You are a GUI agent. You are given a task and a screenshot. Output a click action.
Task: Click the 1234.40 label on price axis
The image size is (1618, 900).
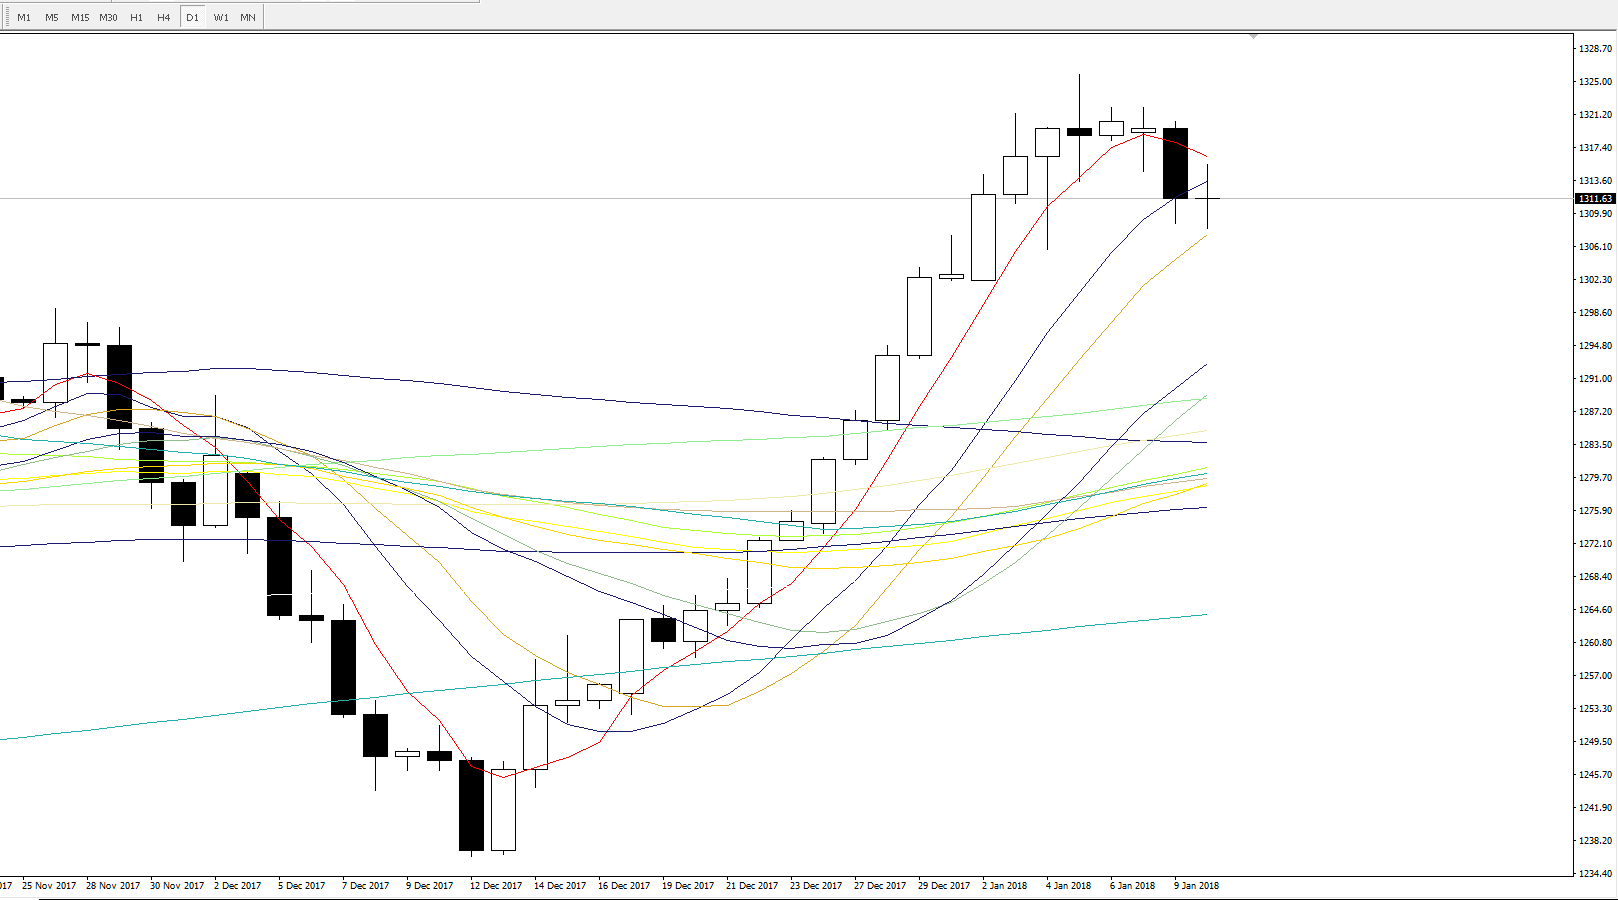pos(1595,874)
